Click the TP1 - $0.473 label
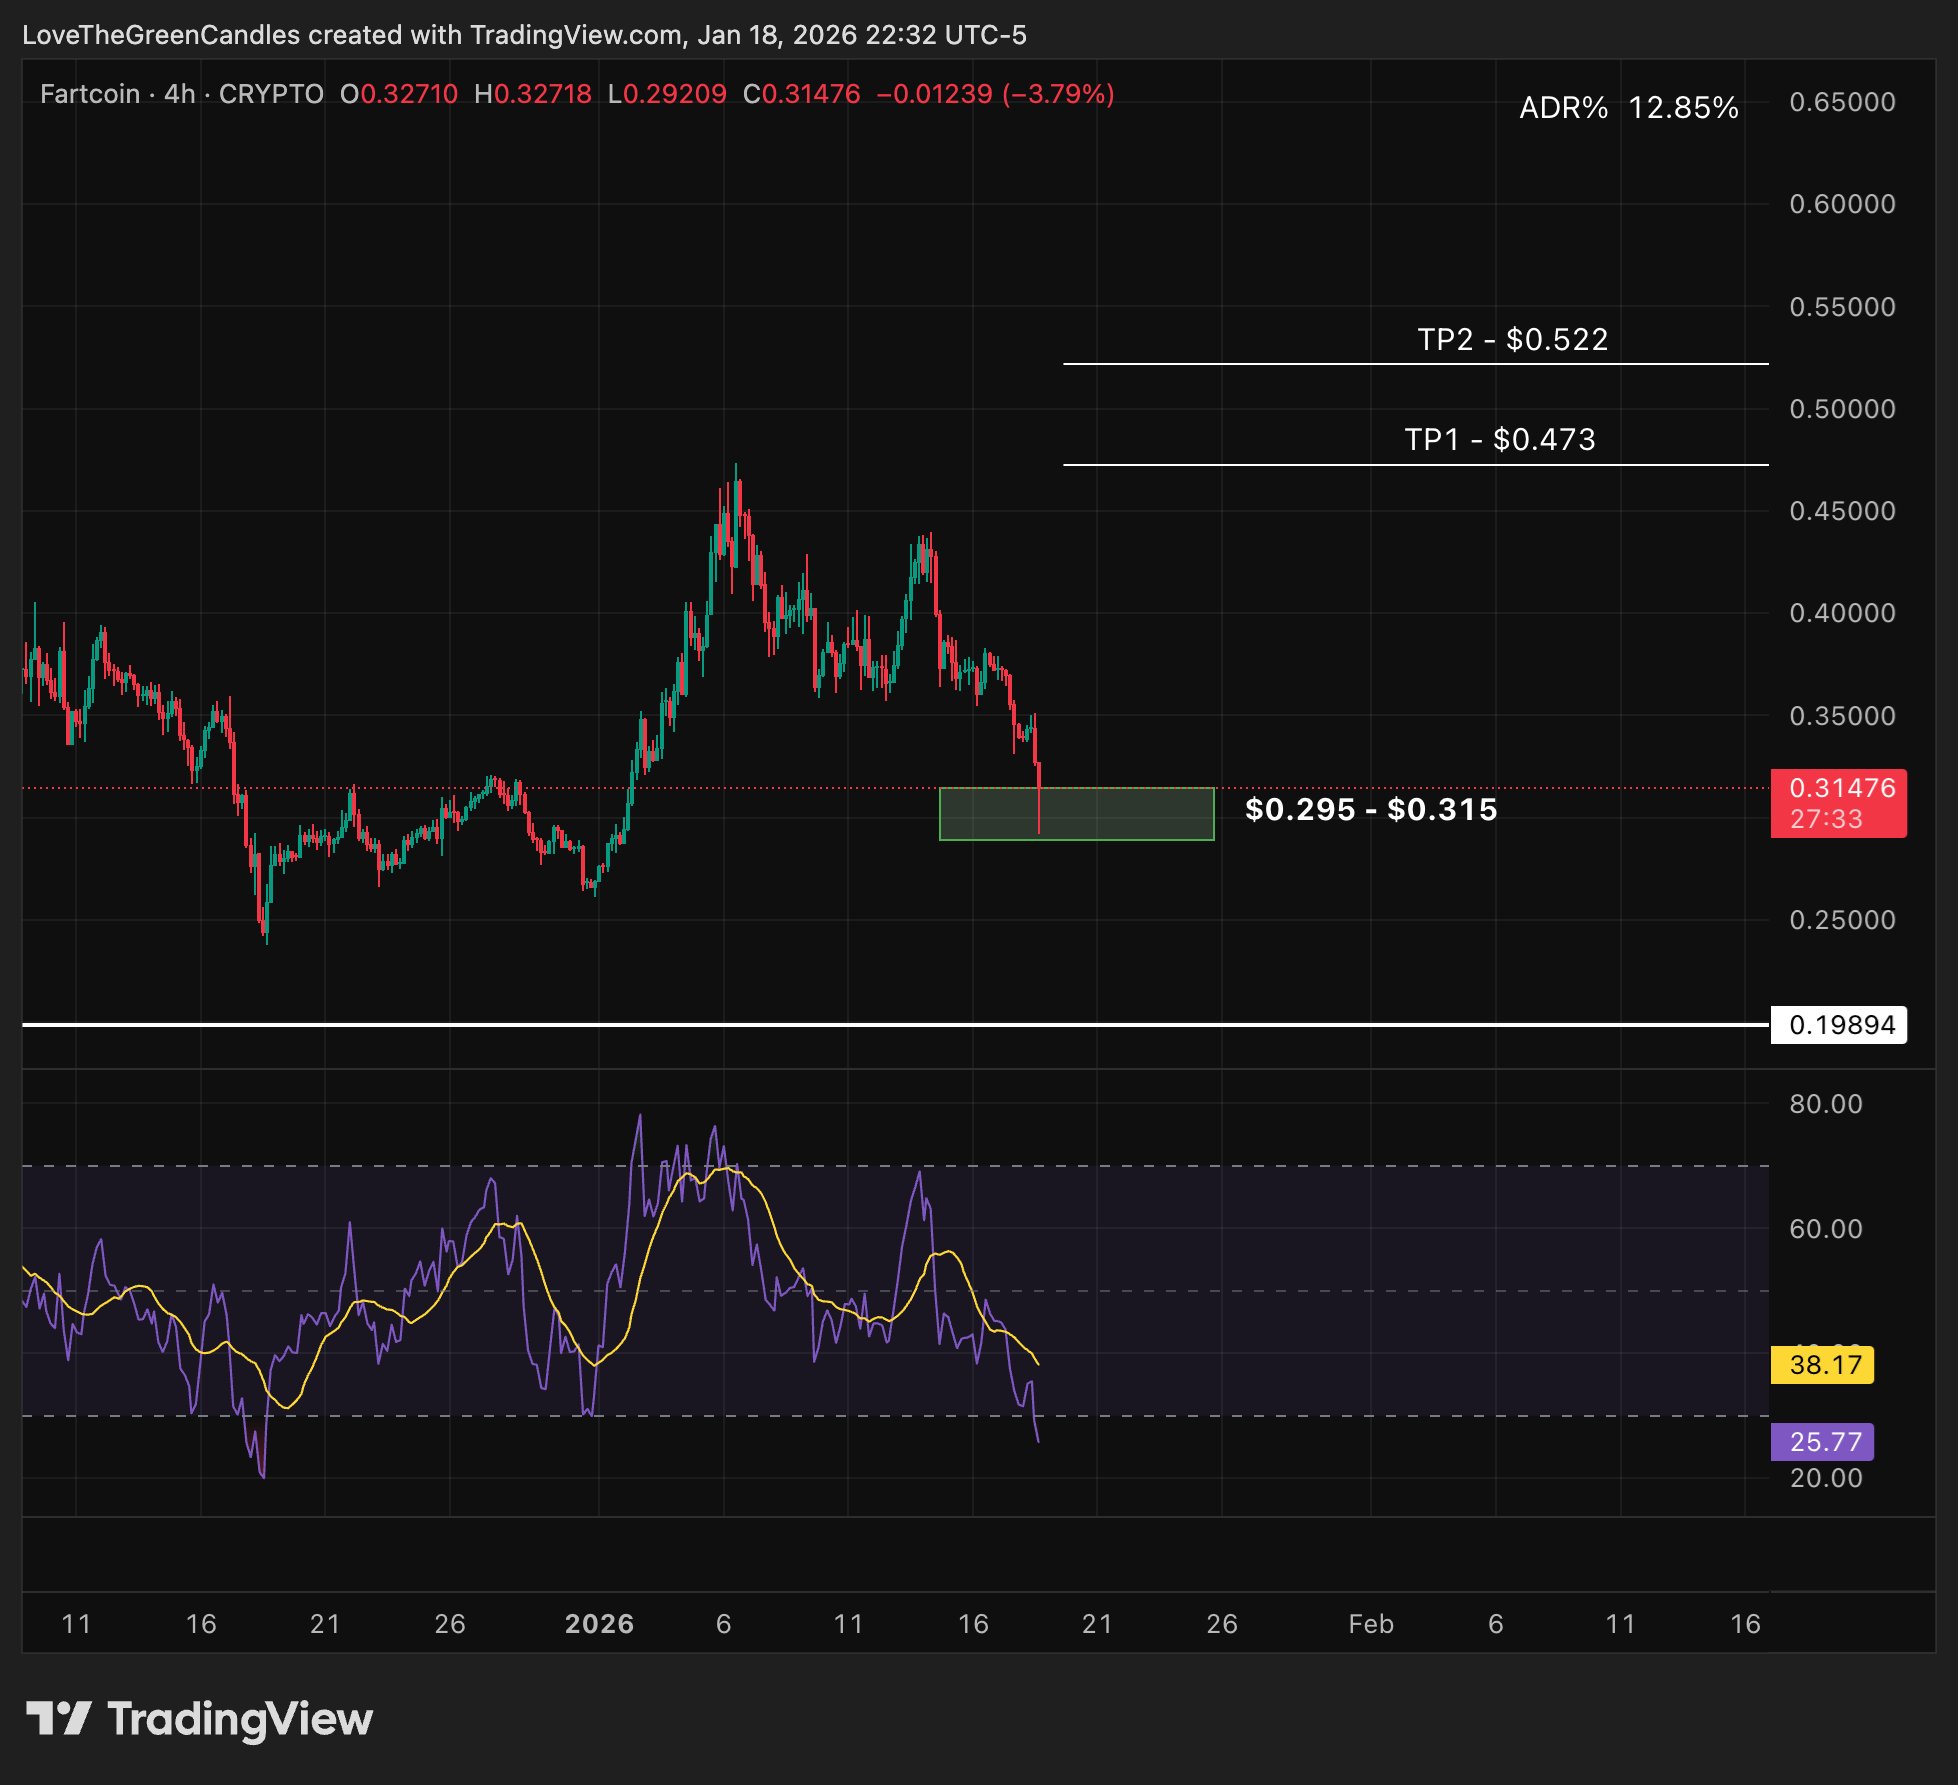 pyautogui.click(x=1499, y=440)
